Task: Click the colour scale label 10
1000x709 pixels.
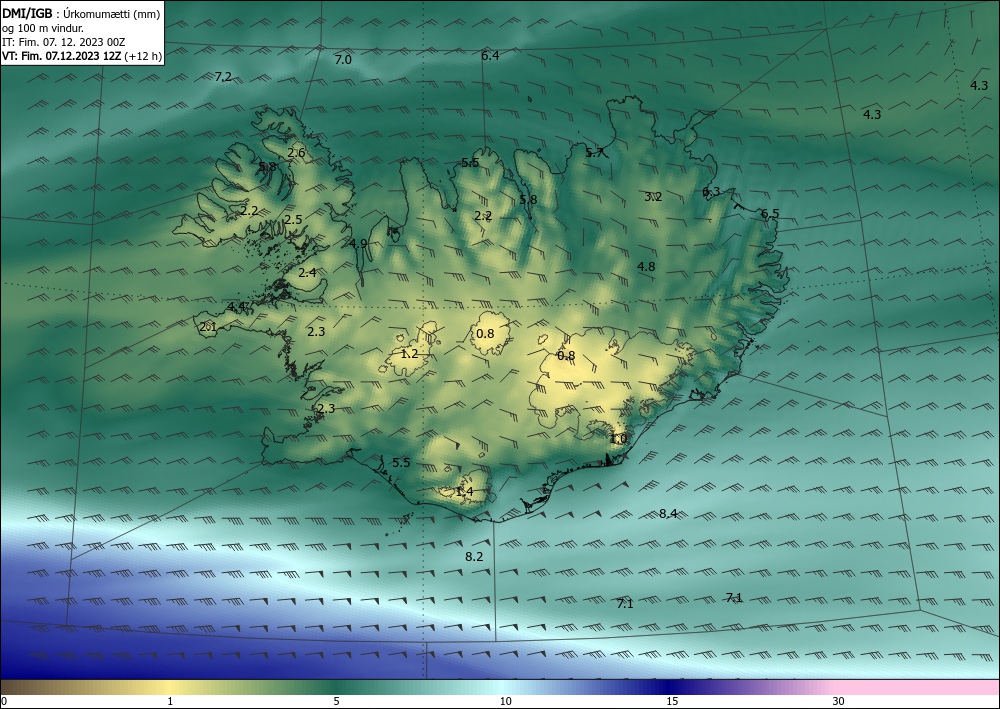Action: pos(505,702)
